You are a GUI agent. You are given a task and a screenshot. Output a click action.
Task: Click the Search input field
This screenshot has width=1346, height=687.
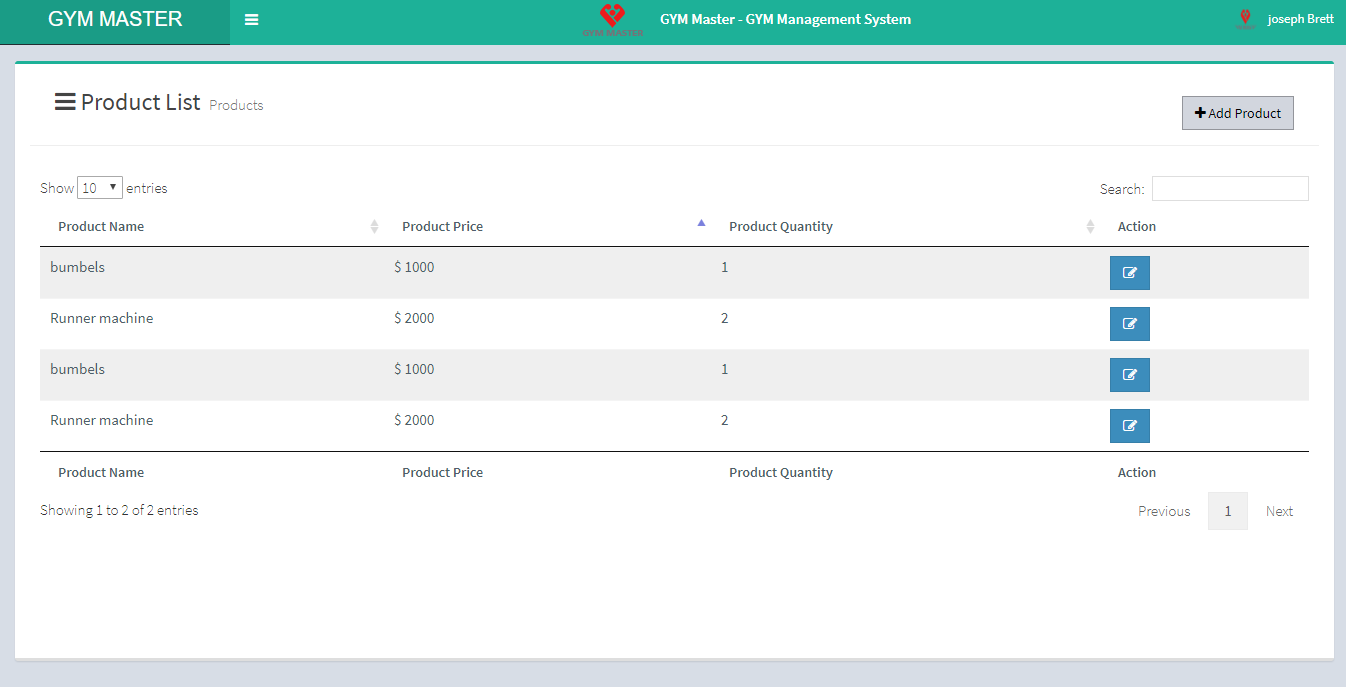1229,189
